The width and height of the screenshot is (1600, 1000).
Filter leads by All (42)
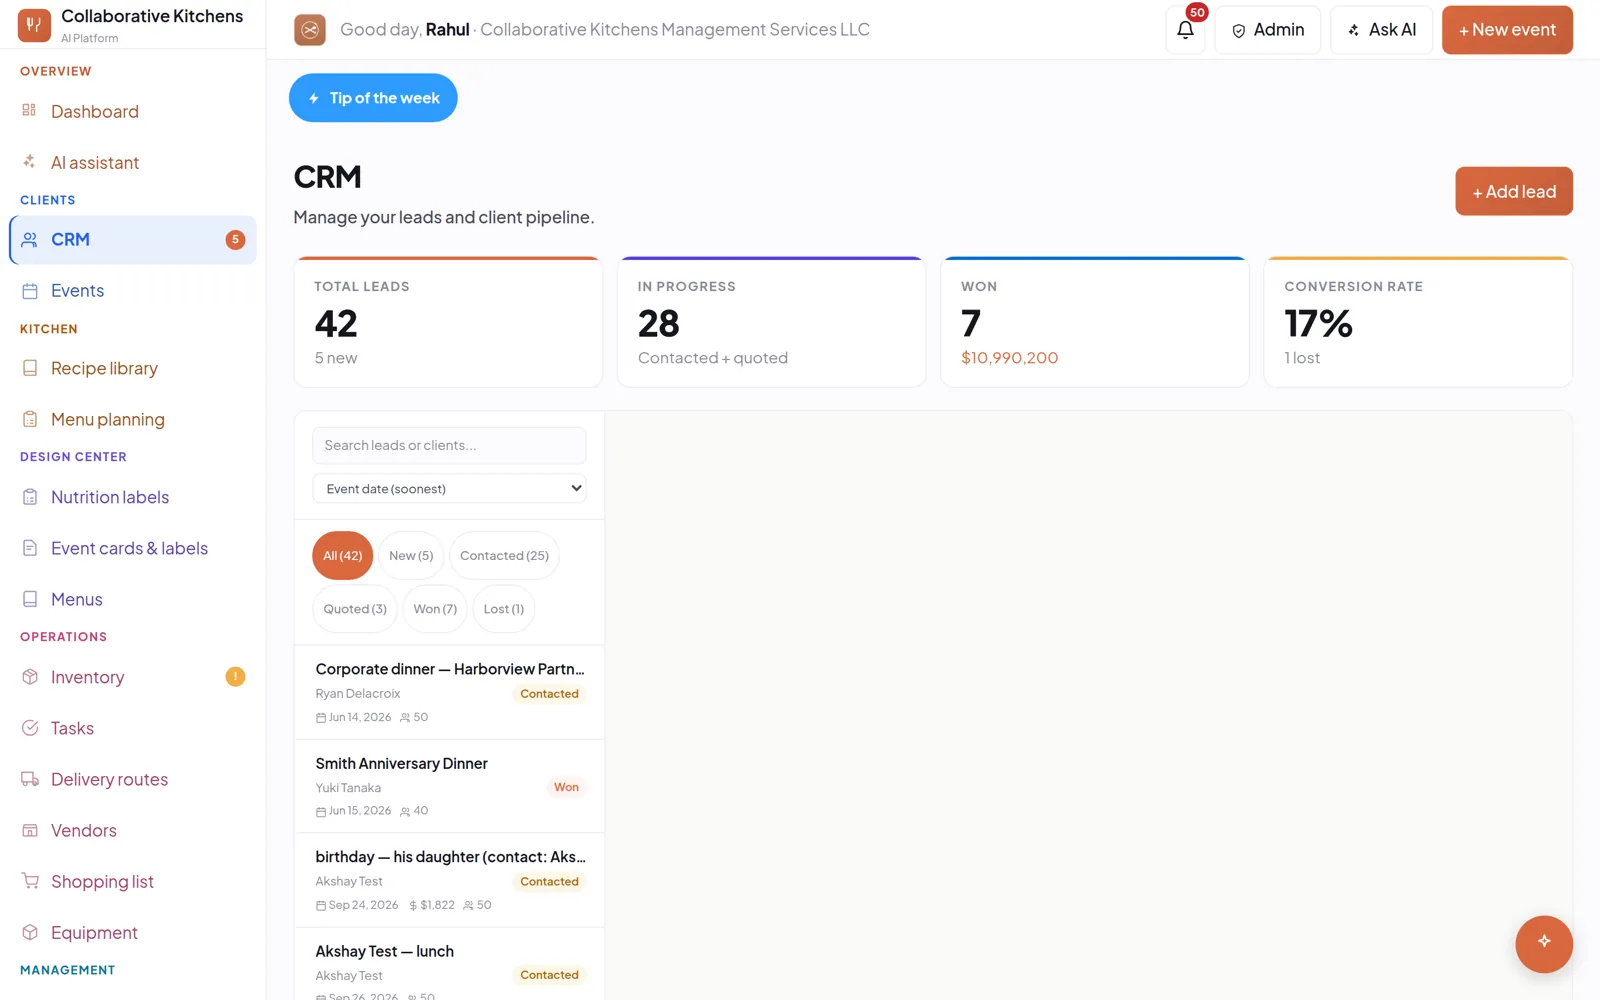click(x=342, y=555)
